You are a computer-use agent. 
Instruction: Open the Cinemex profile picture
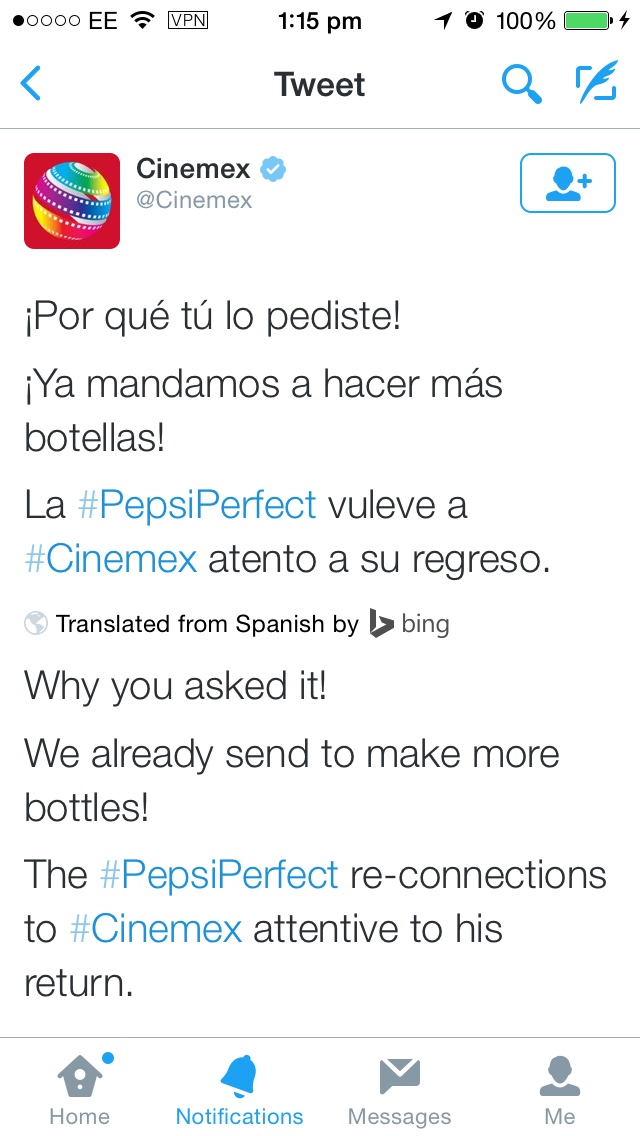72,201
